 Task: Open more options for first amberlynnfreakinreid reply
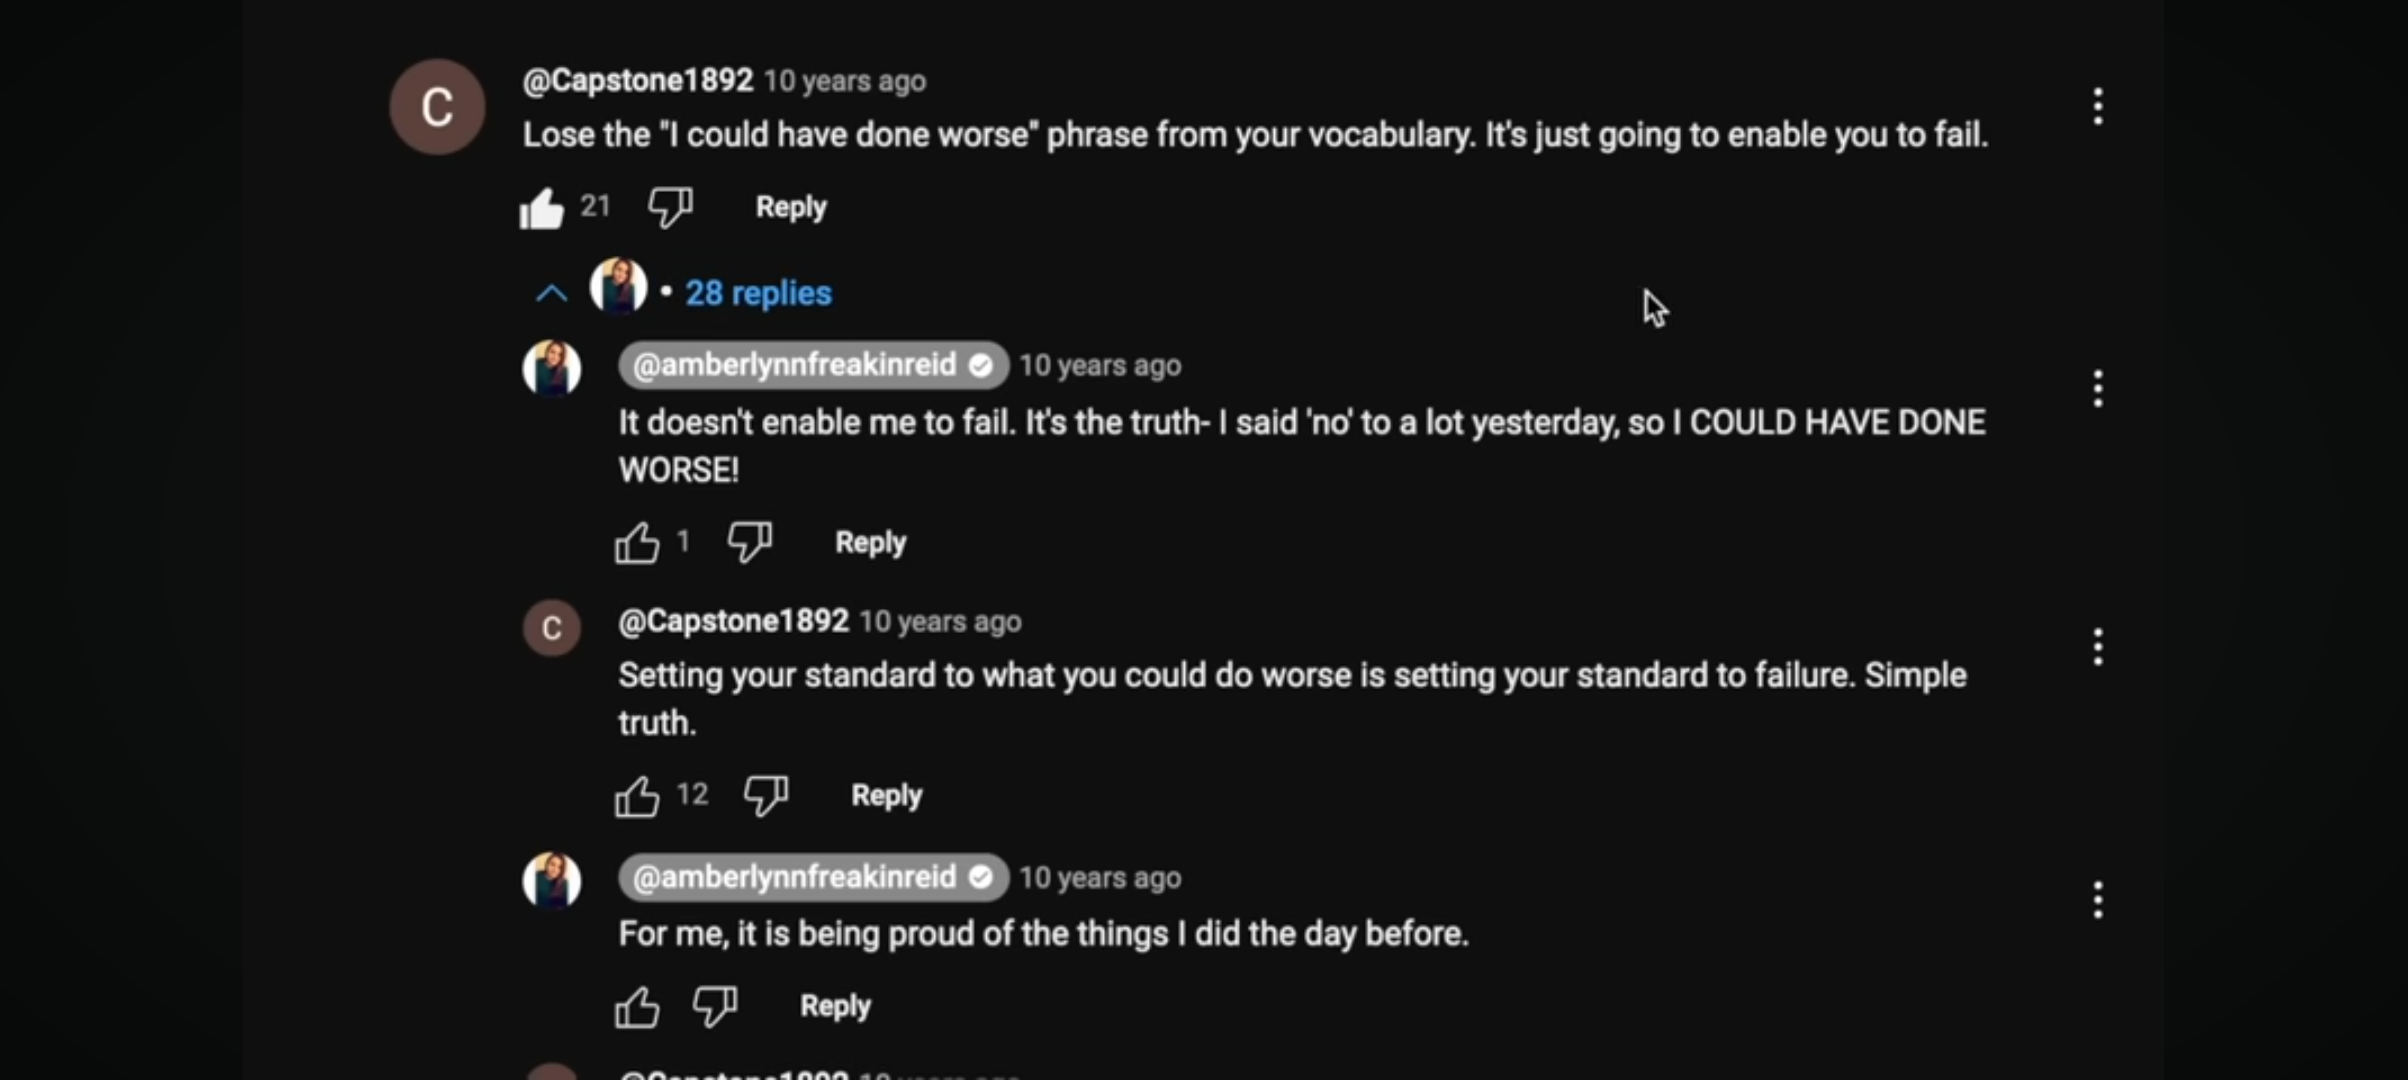click(x=2098, y=388)
